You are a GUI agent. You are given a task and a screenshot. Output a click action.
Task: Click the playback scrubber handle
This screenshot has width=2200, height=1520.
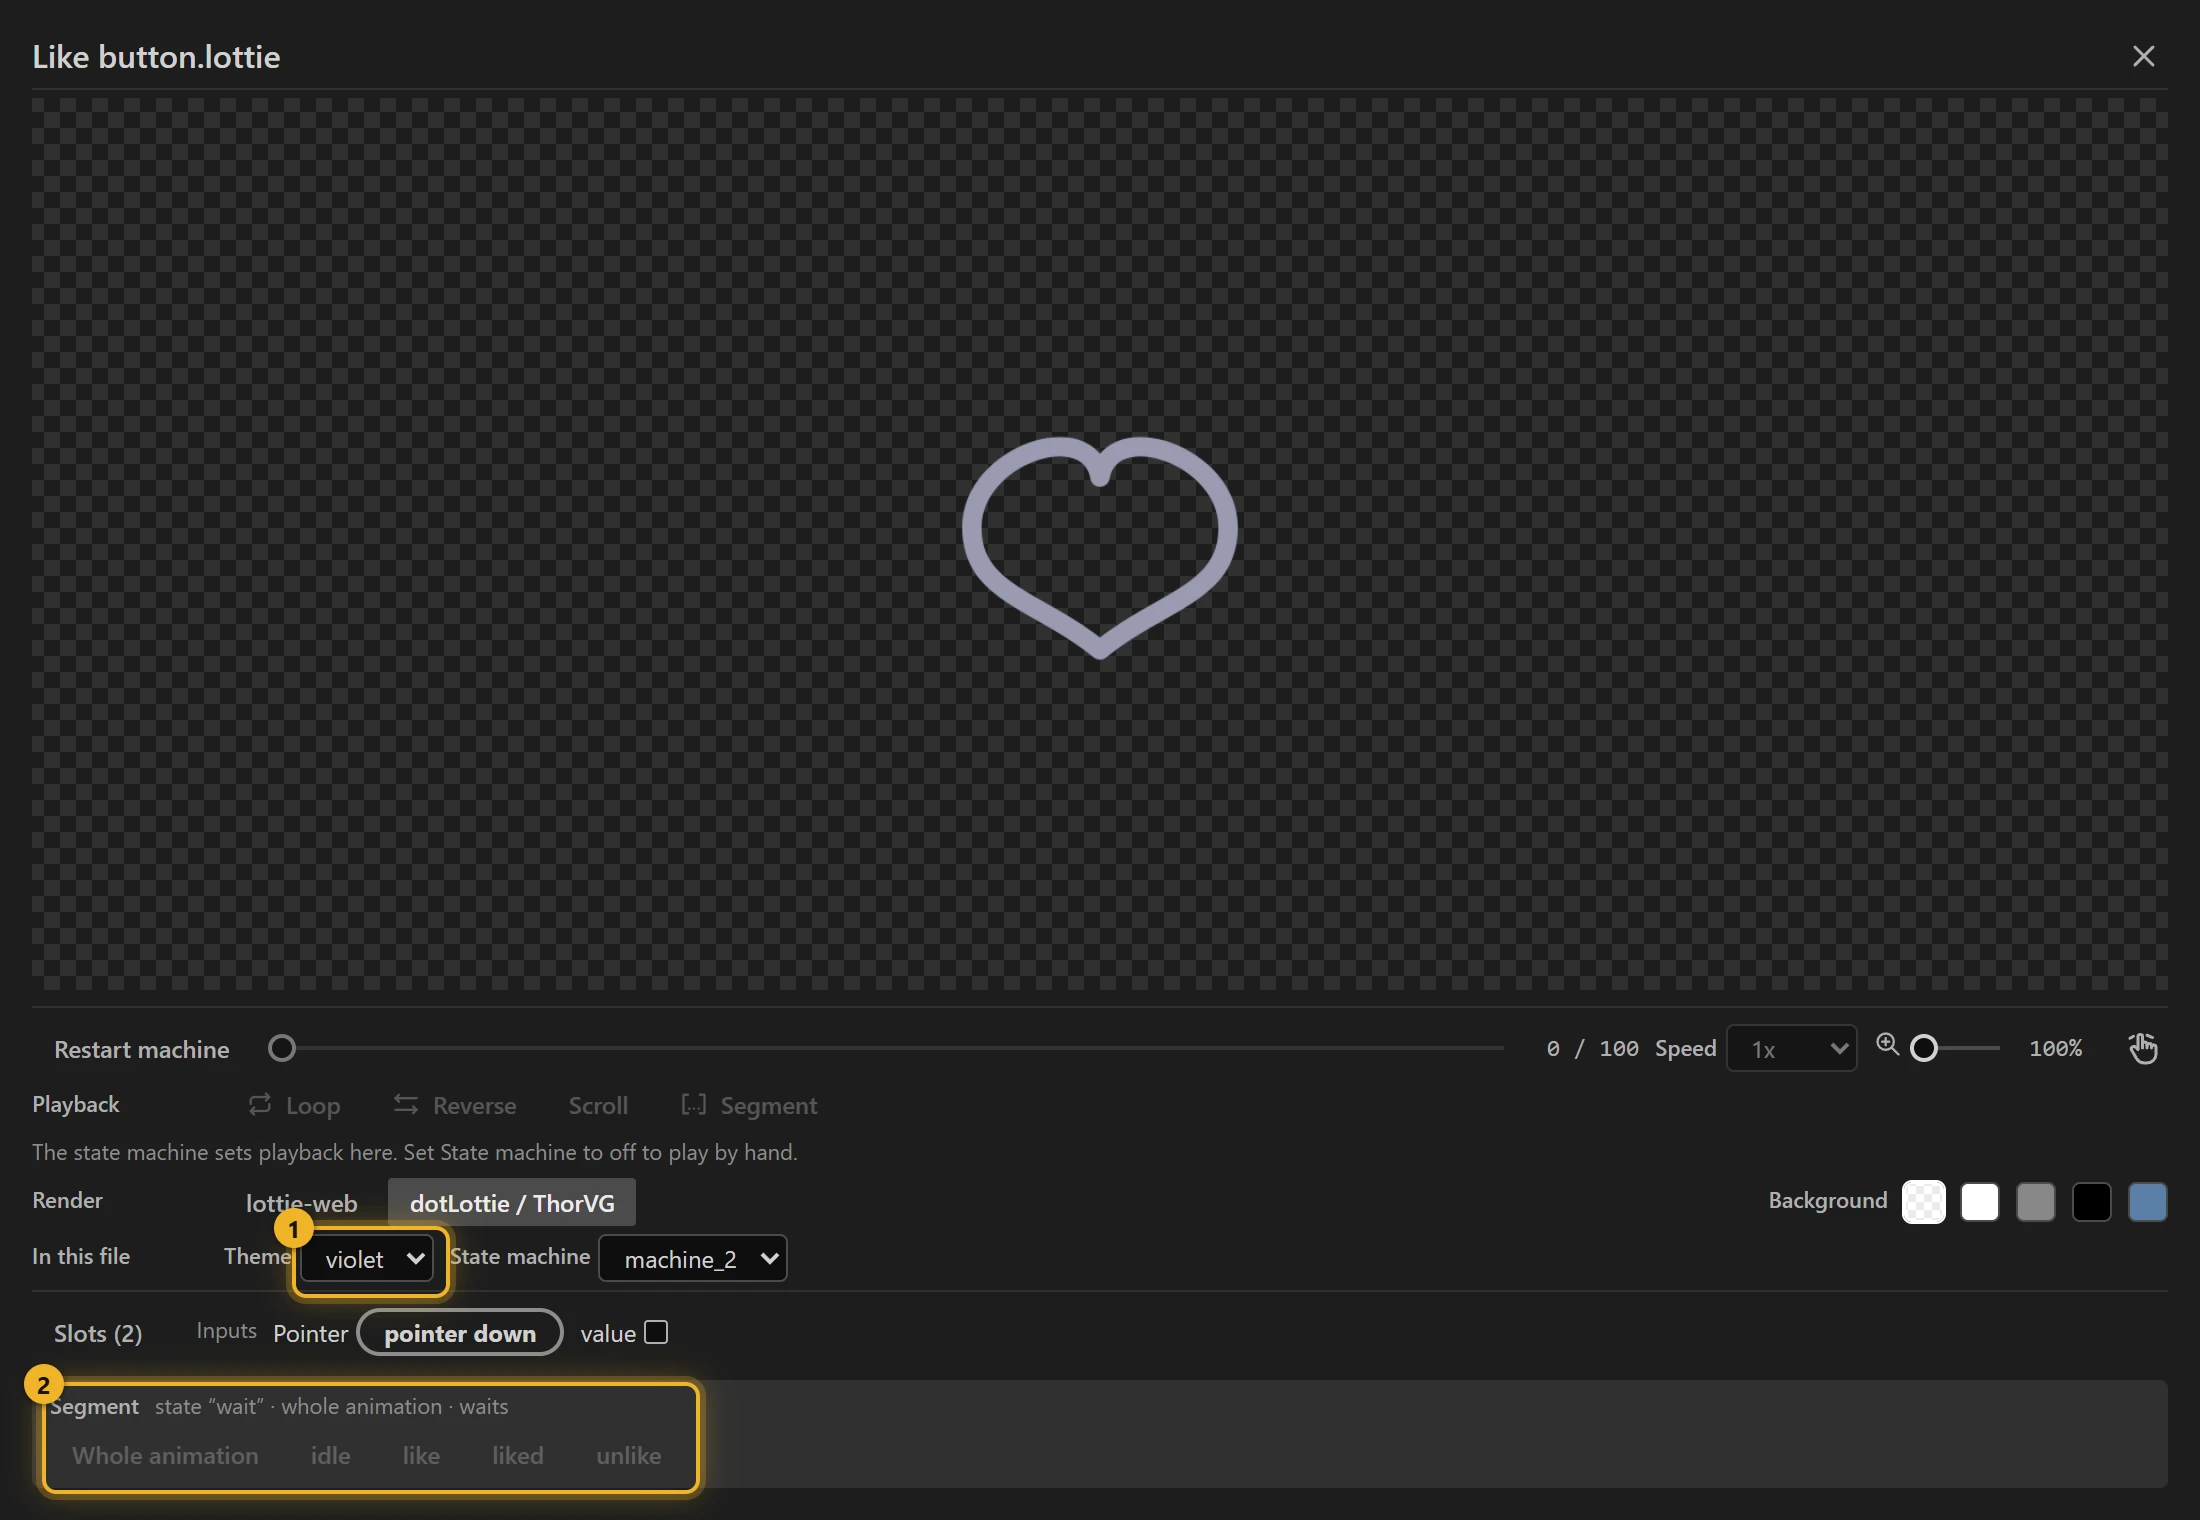pyautogui.click(x=282, y=1048)
